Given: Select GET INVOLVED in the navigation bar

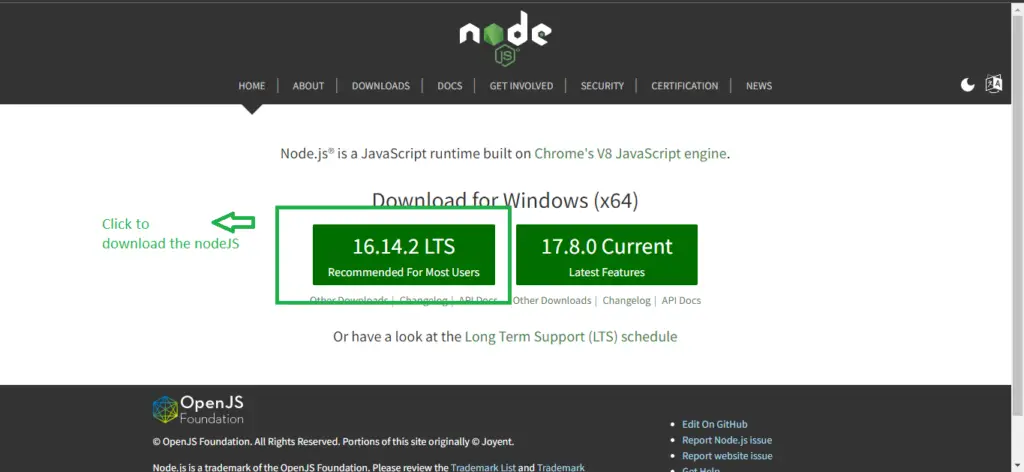Looking at the screenshot, I should click(521, 86).
